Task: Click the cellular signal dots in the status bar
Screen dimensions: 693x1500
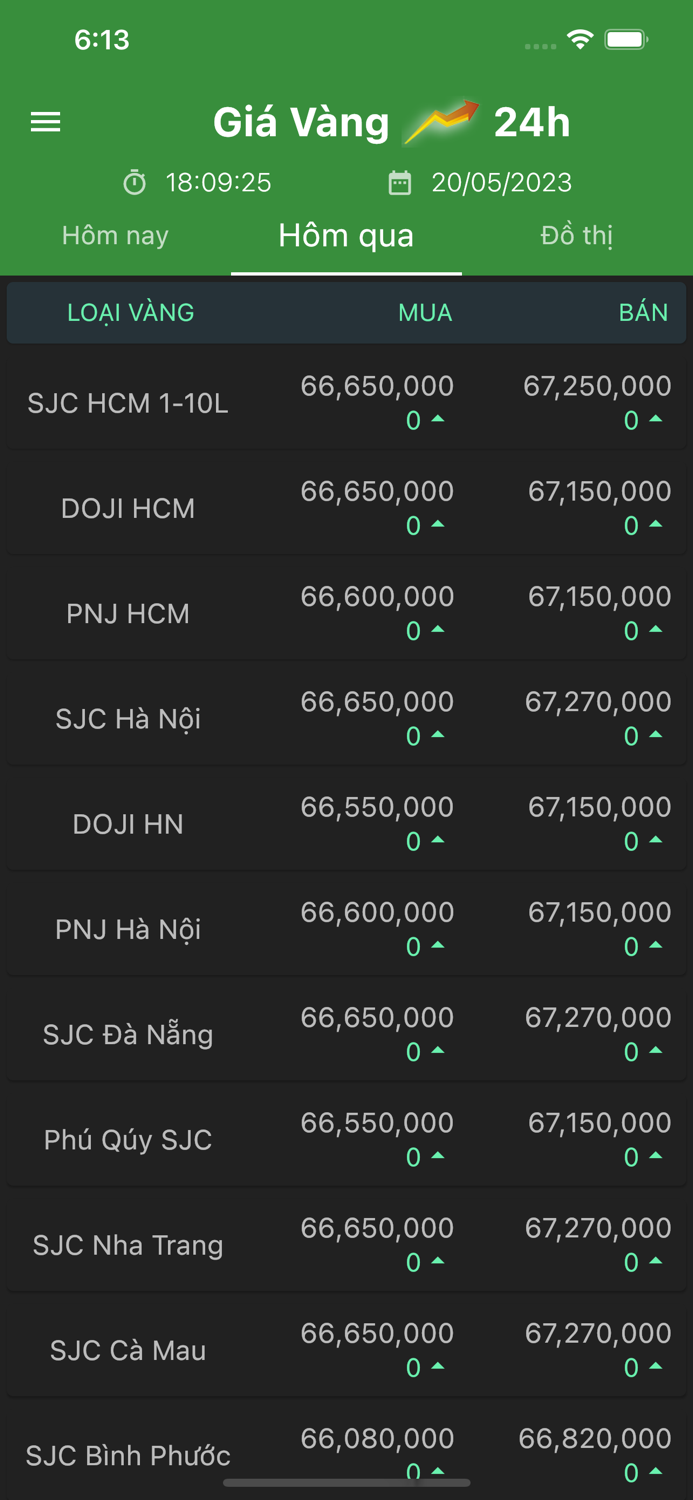Action: (538, 44)
